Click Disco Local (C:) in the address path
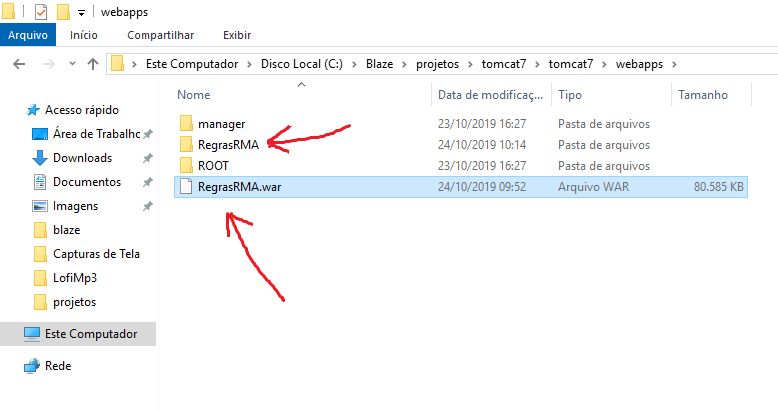 302,64
